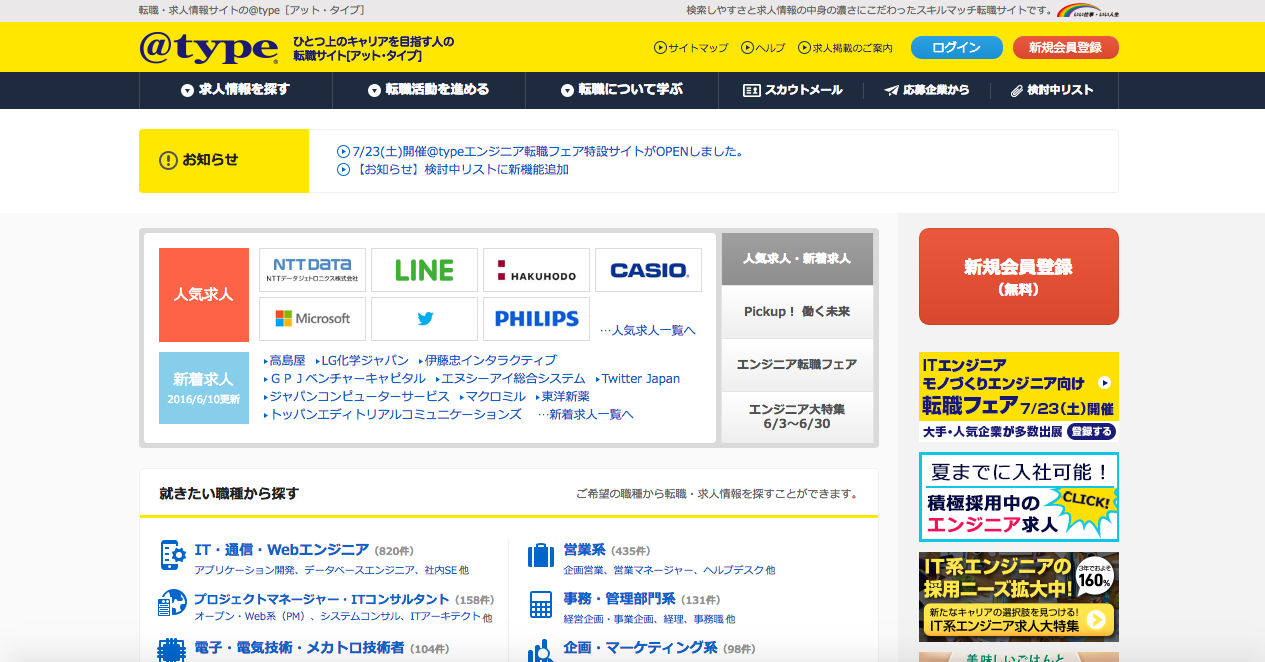
Task: Switch to エンジニア転職フェア tab
Action: 797,365
